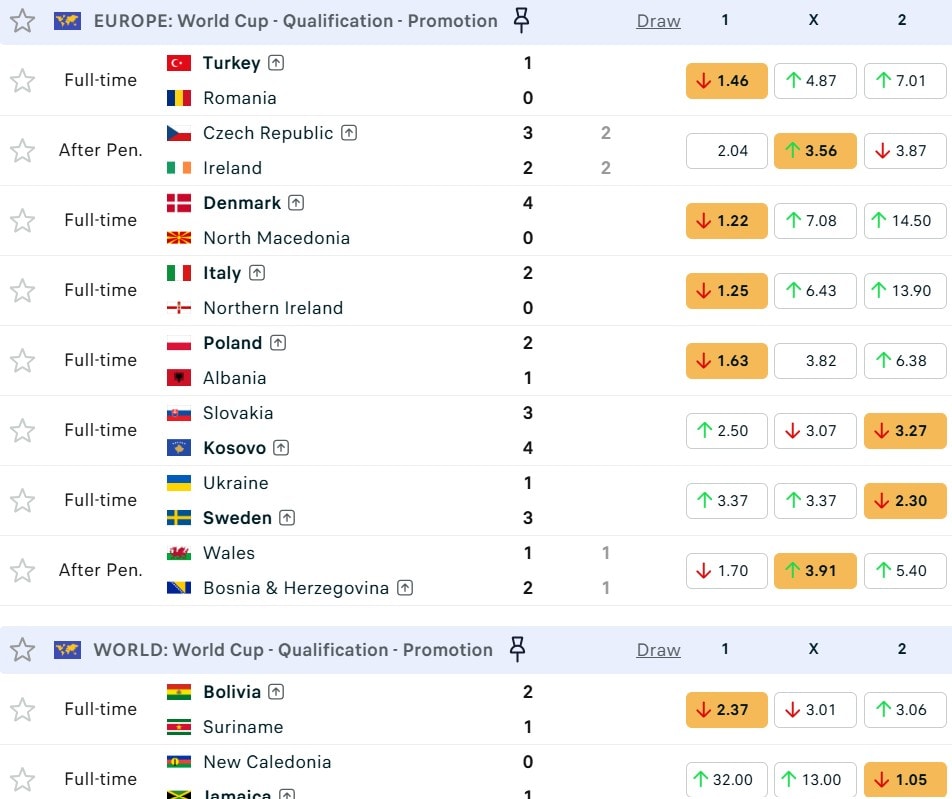Select home odds 2.37 for Bolivia
This screenshot has width=952, height=799.
(x=726, y=710)
